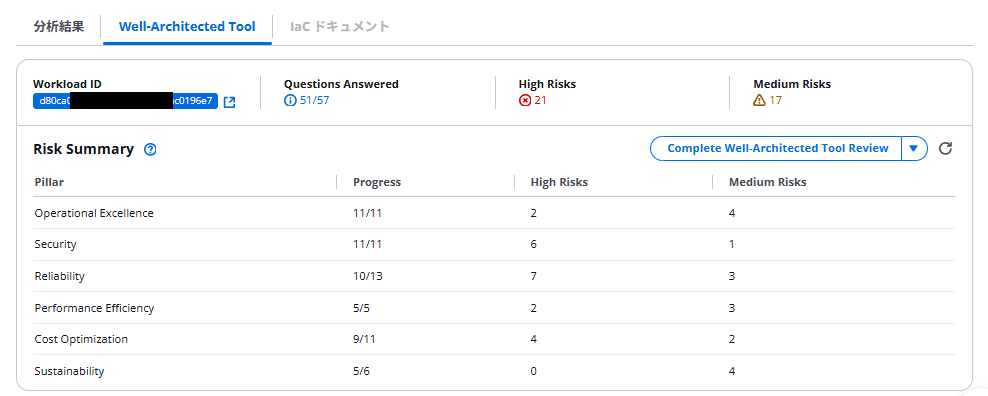Viewport: 988px width, 396px height.
Task: Click the High Risks column header in table
Action: [560, 182]
